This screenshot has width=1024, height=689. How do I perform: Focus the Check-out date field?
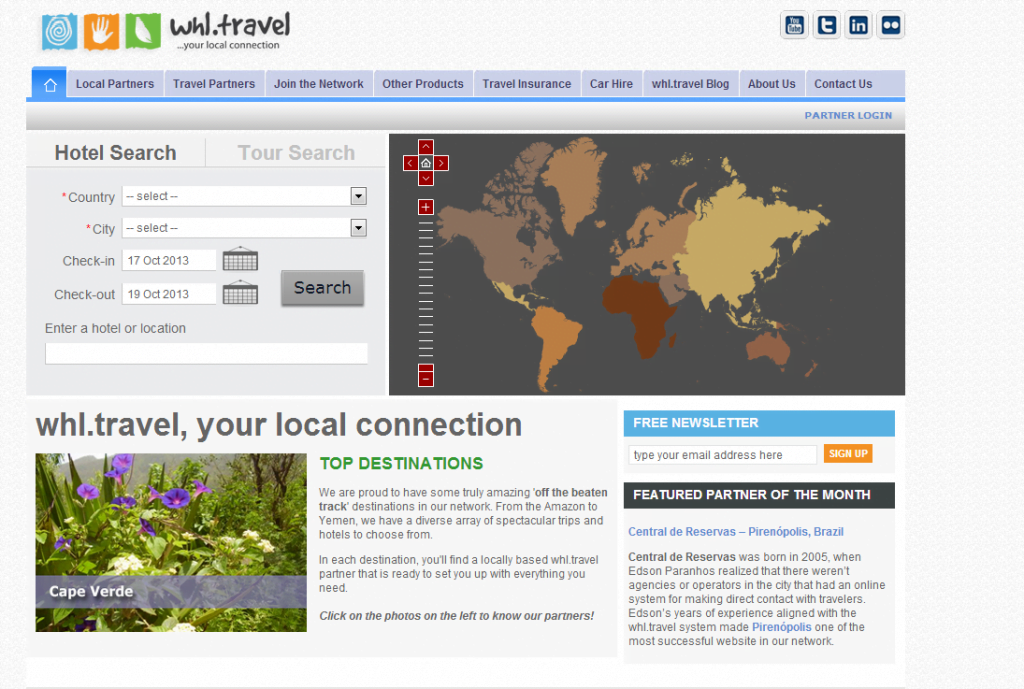coord(169,294)
